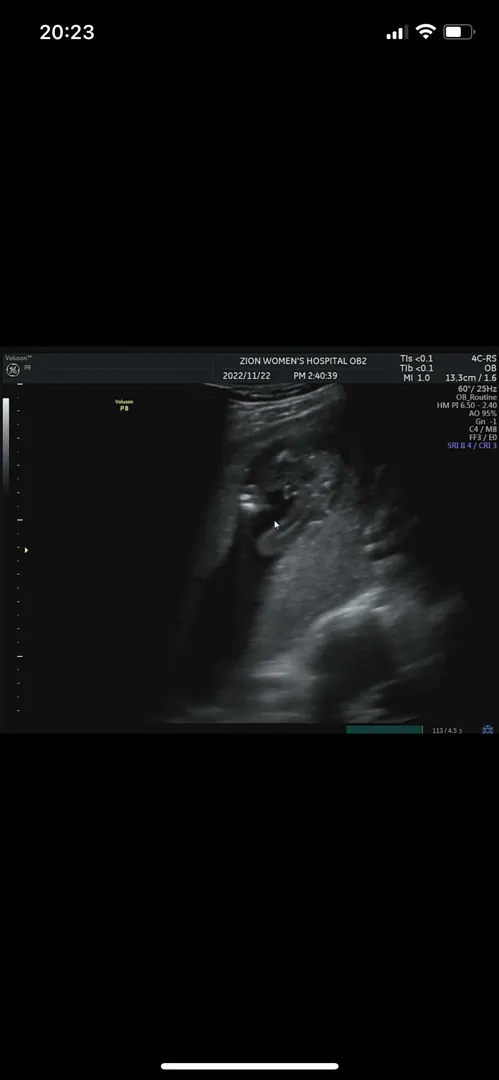The image size is (499, 1080).
Task: Tap the yellow focal zone arrow marker
Action: 26,550
